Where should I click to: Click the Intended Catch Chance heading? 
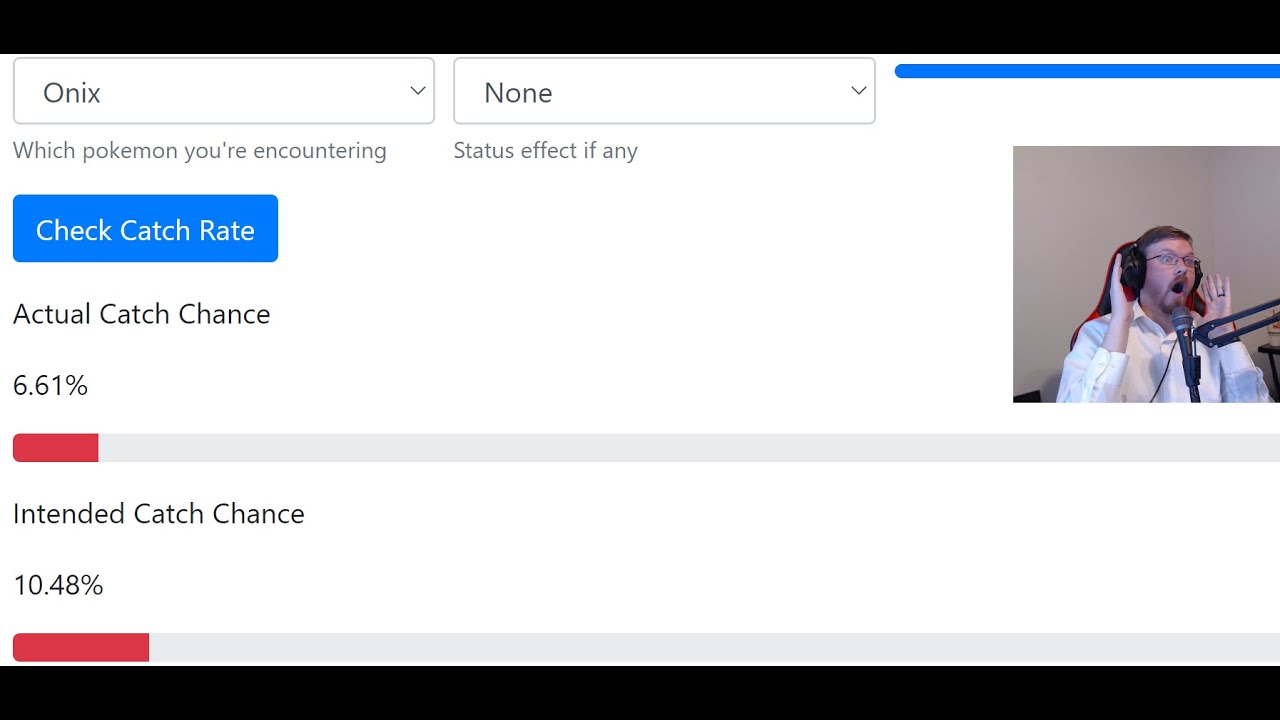[x=159, y=514]
